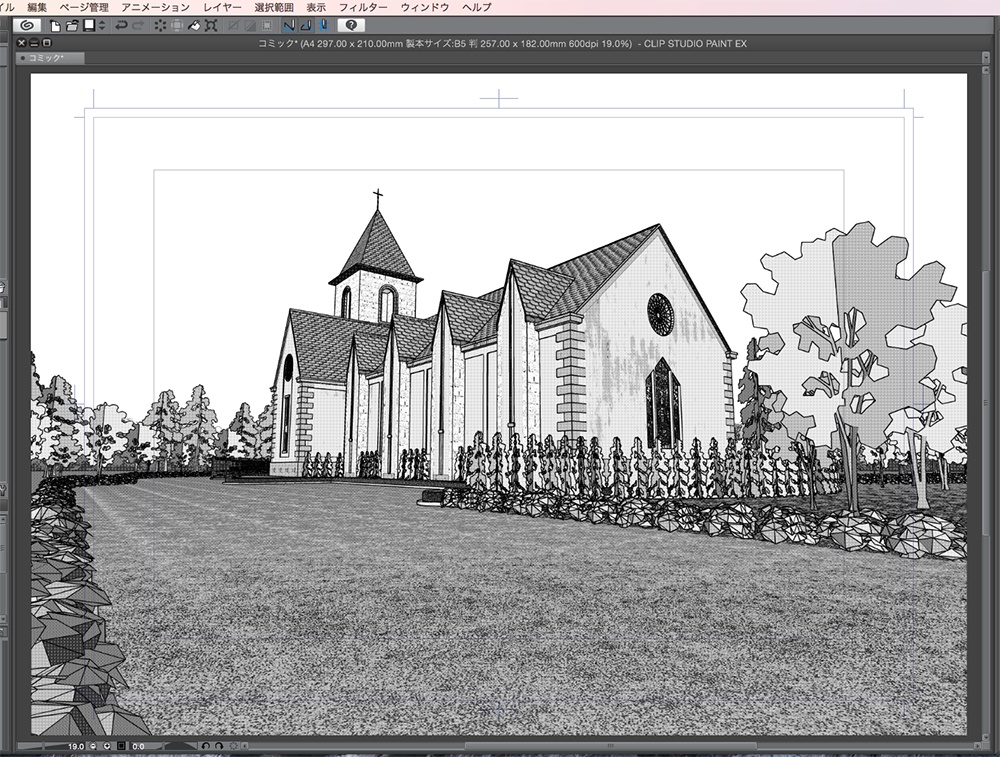Image resolution: width=1000 pixels, height=757 pixels.
Task: Open the アニメーション menu
Action: [155, 7]
